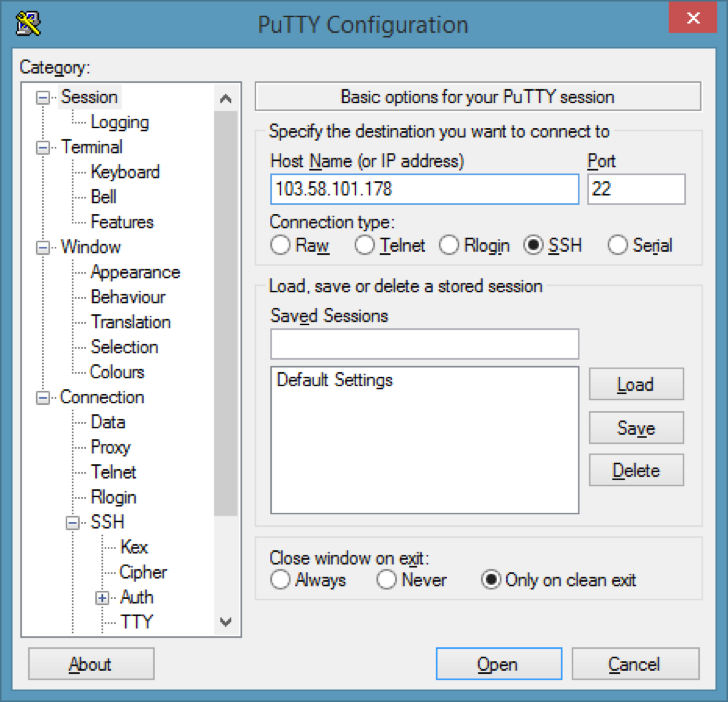This screenshot has height=702, width=728.
Task: Collapse the Session tree node
Action: point(43,98)
